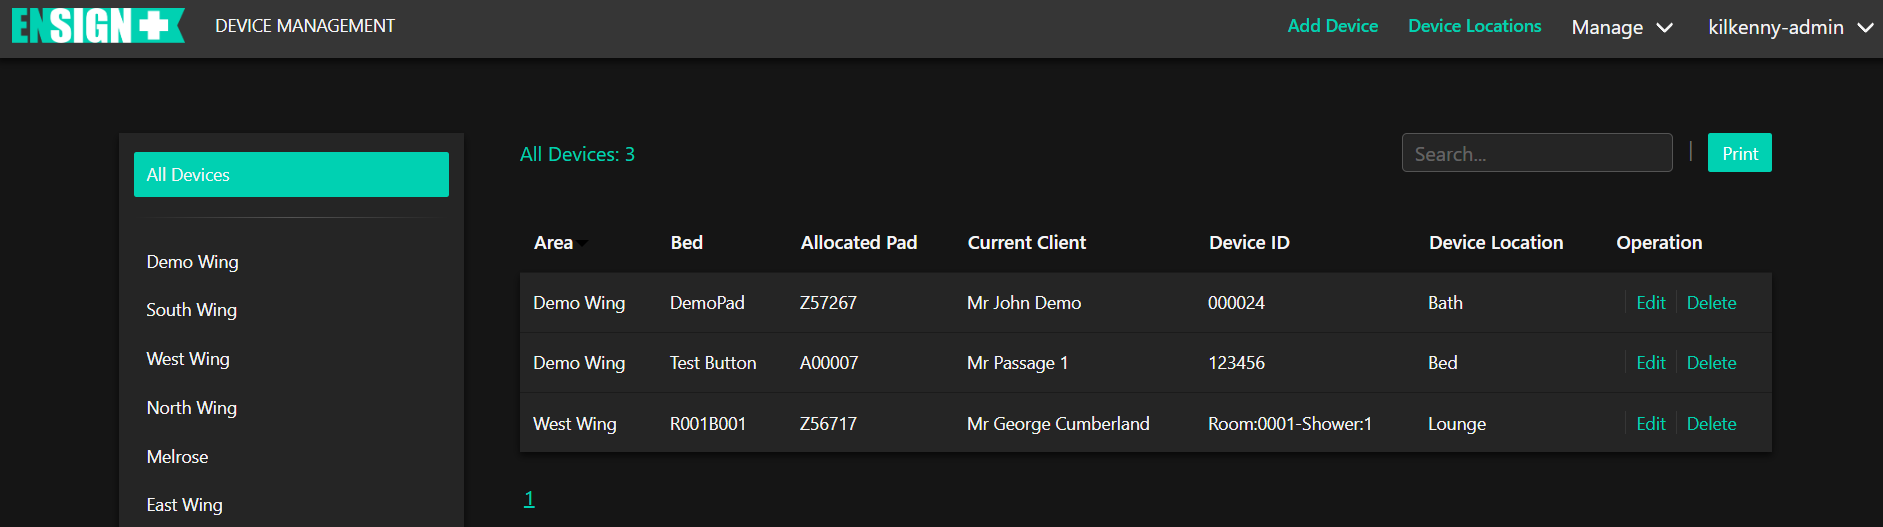Edit the DemoPad device row
Screen dimensions: 1883x527
coord(1650,303)
